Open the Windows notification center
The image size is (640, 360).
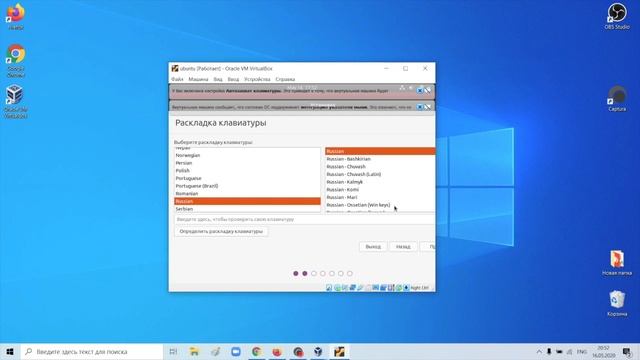[627, 351]
